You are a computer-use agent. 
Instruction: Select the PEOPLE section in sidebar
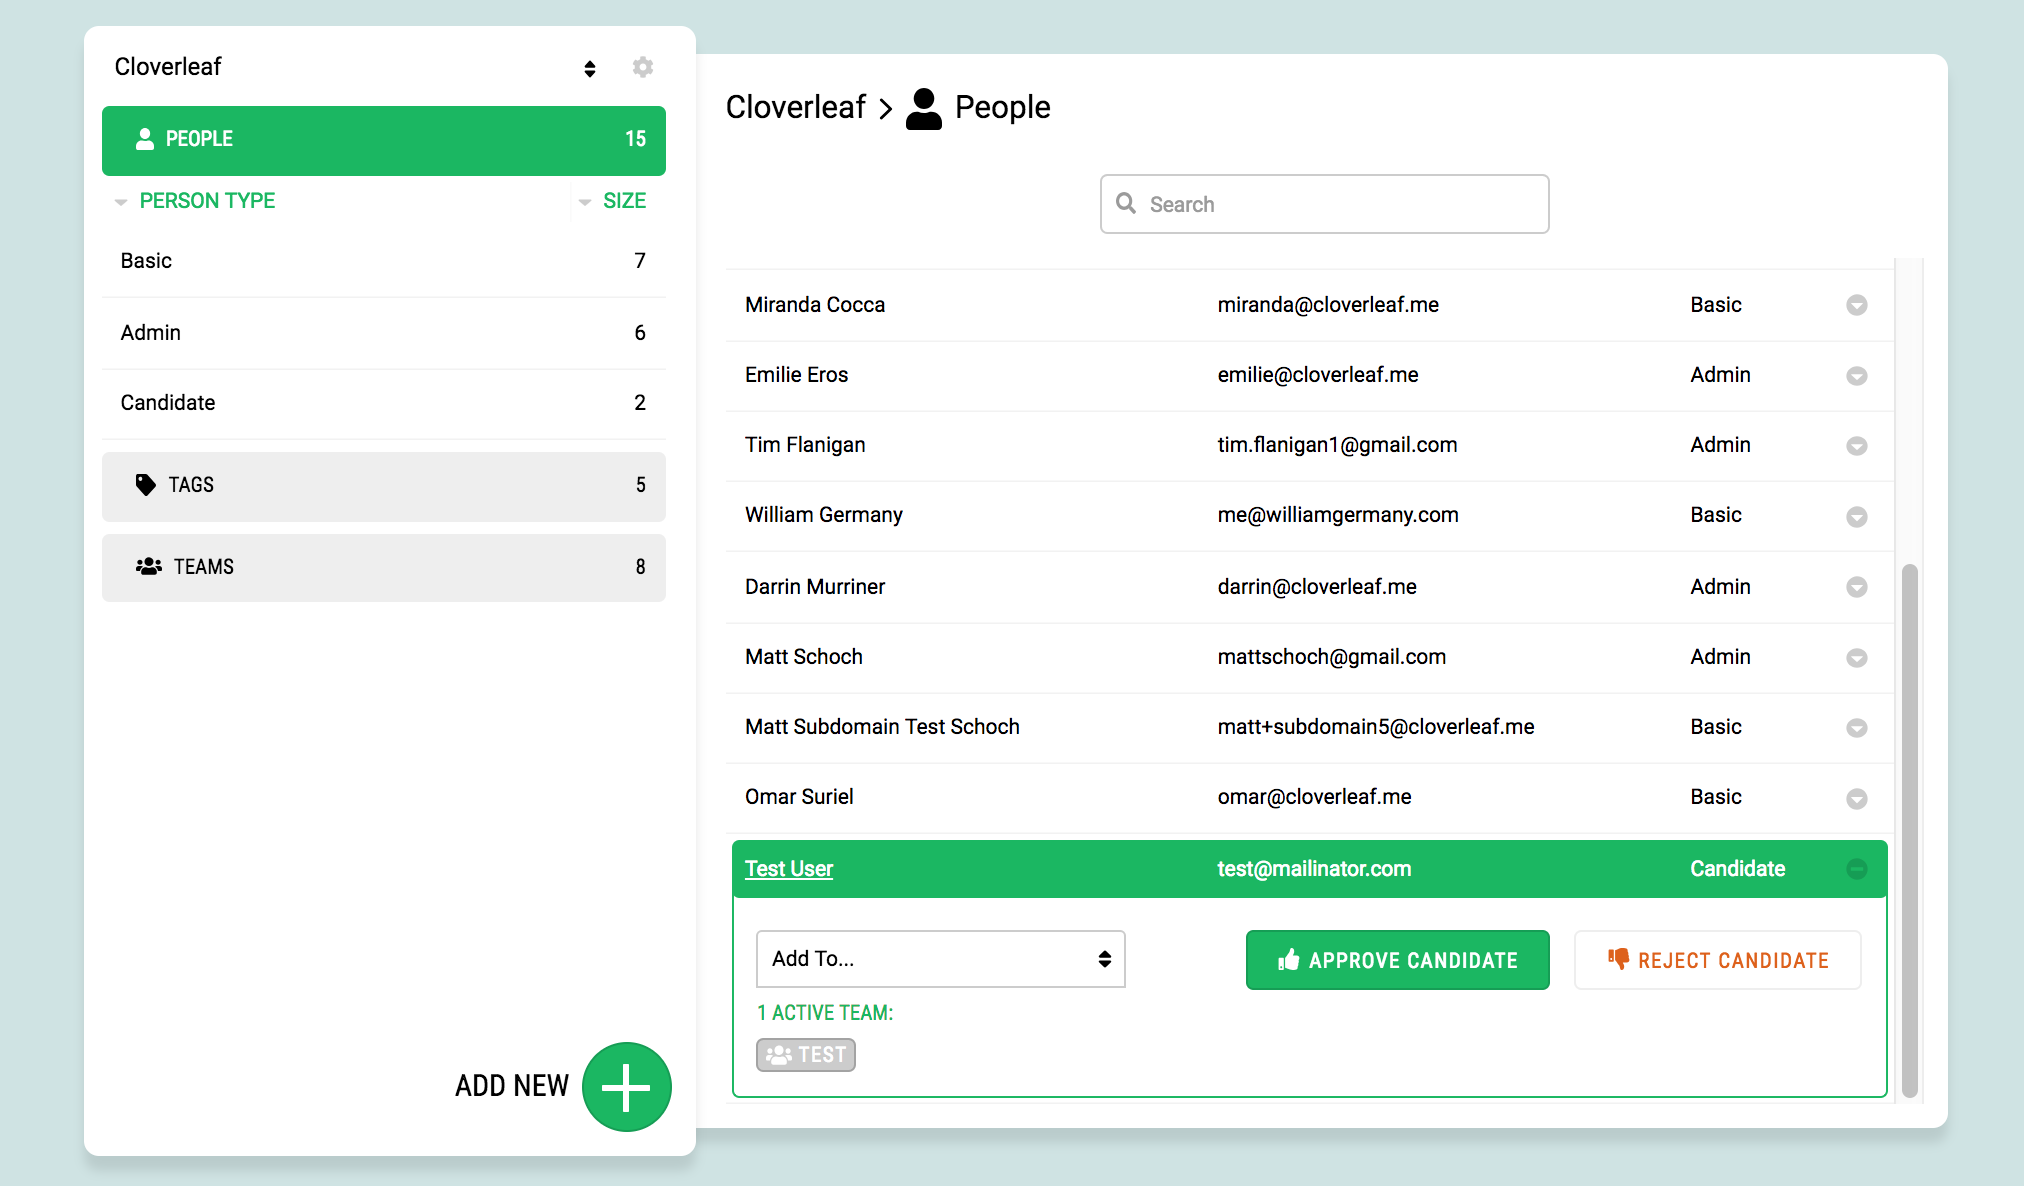coord(384,140)
